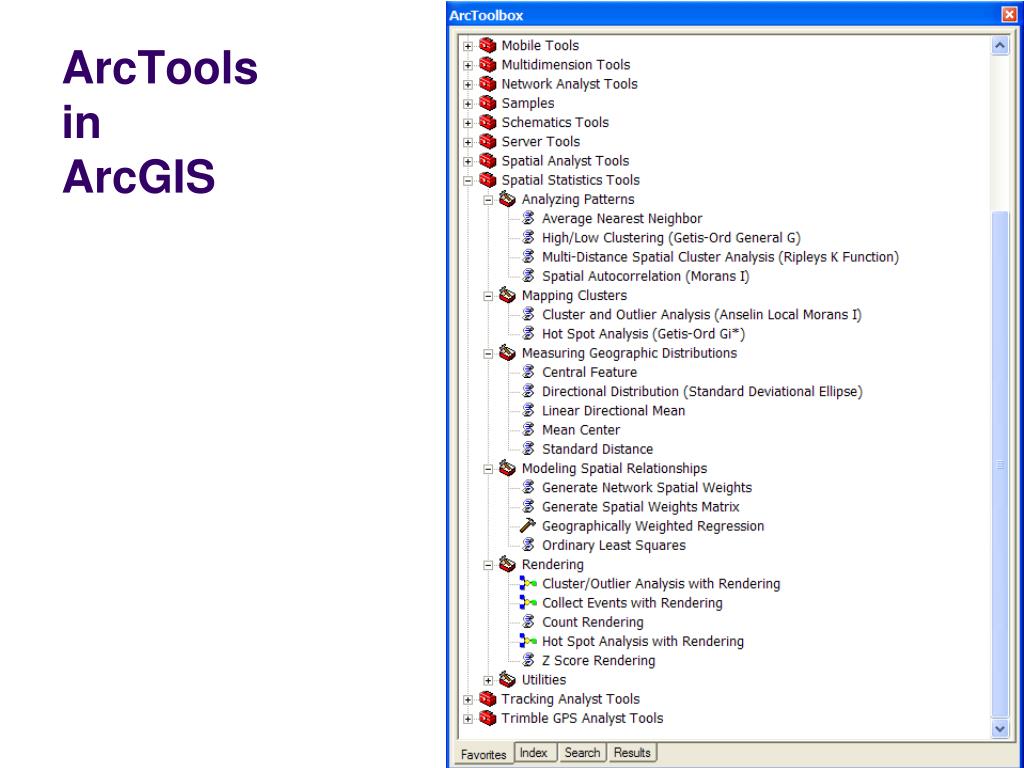Click the Average Nearest Neighbor script icon

coord(528,218)
